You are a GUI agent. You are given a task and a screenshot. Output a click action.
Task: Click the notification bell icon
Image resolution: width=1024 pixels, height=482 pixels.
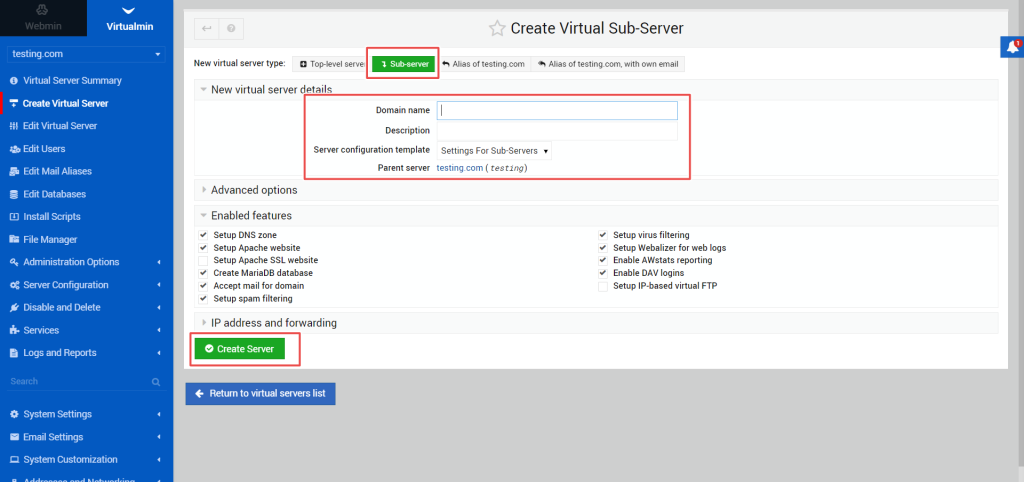click(x=1012, y=47)
